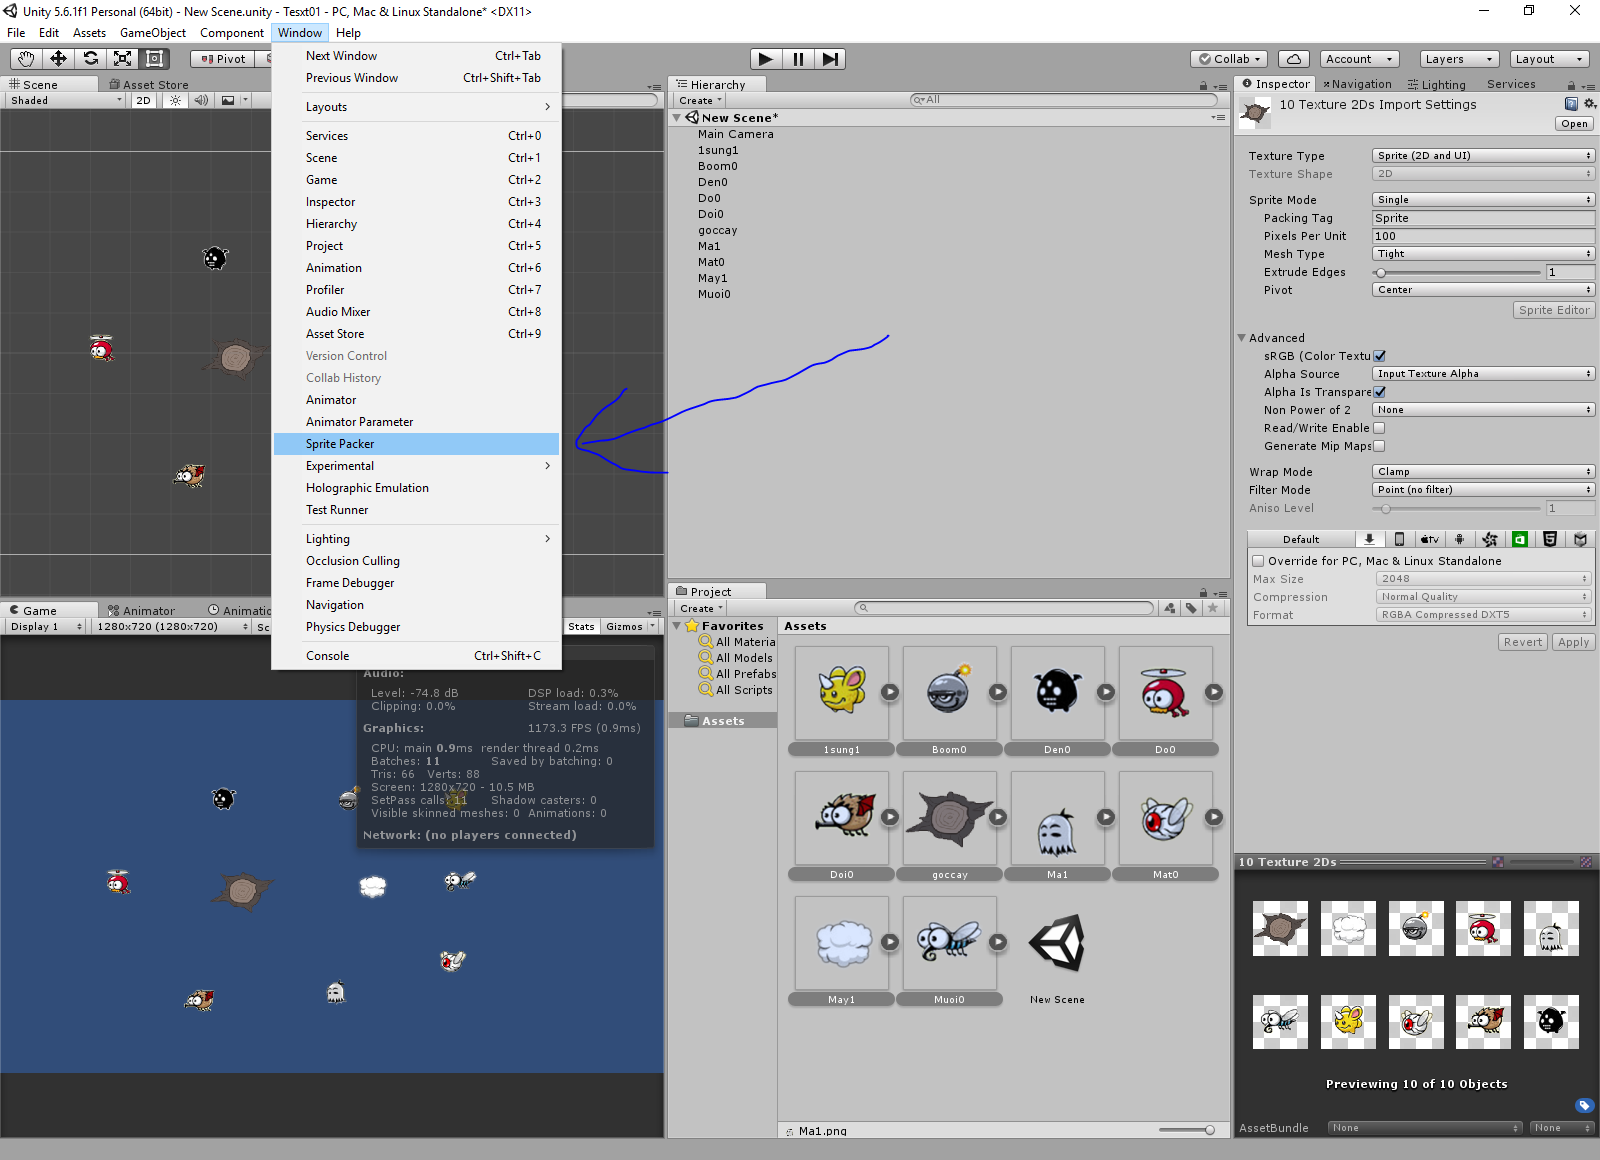The width and height of the screenshot is (1600, 1160).
Task: Select the Move tool
Action: coord(58,58)
